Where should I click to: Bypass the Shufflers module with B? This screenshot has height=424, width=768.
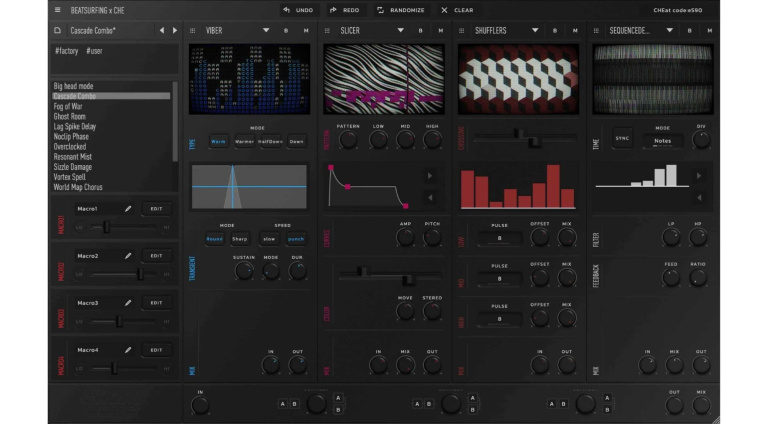coord(555,30)
